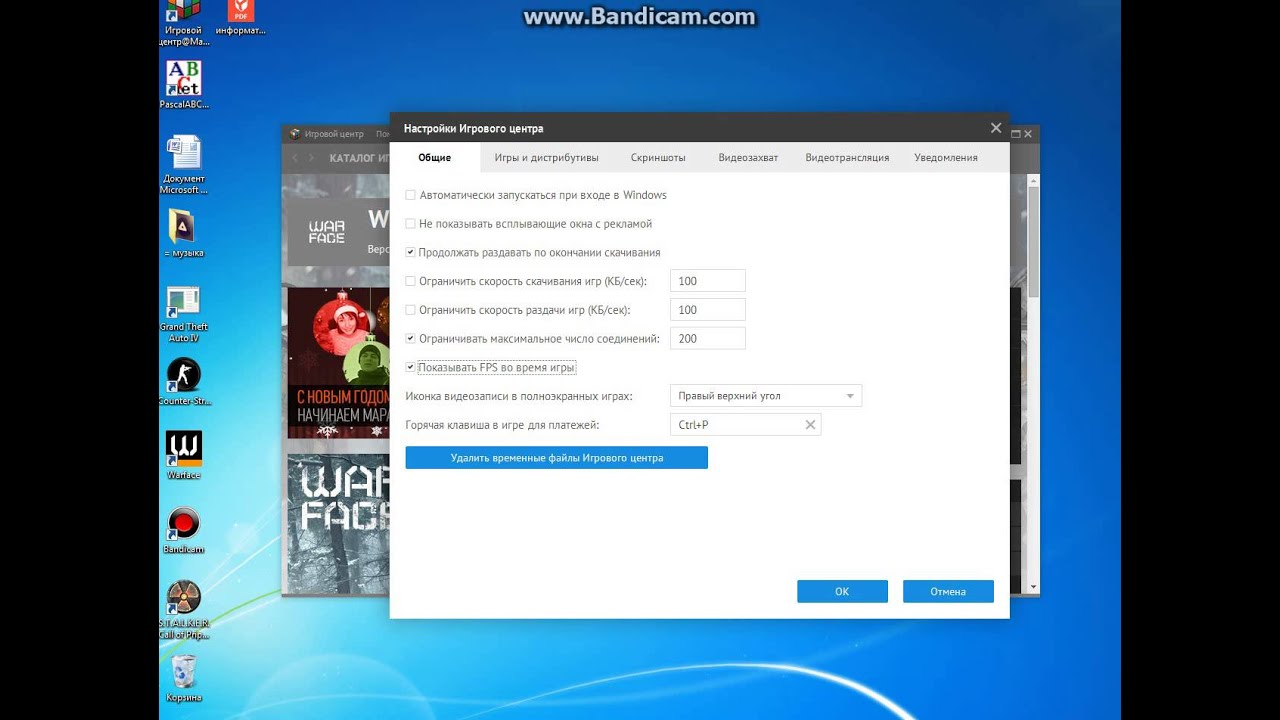1280x720 pixels.
Task: Click Удалить временные файлы Игрового центра button
Action: 557,458
